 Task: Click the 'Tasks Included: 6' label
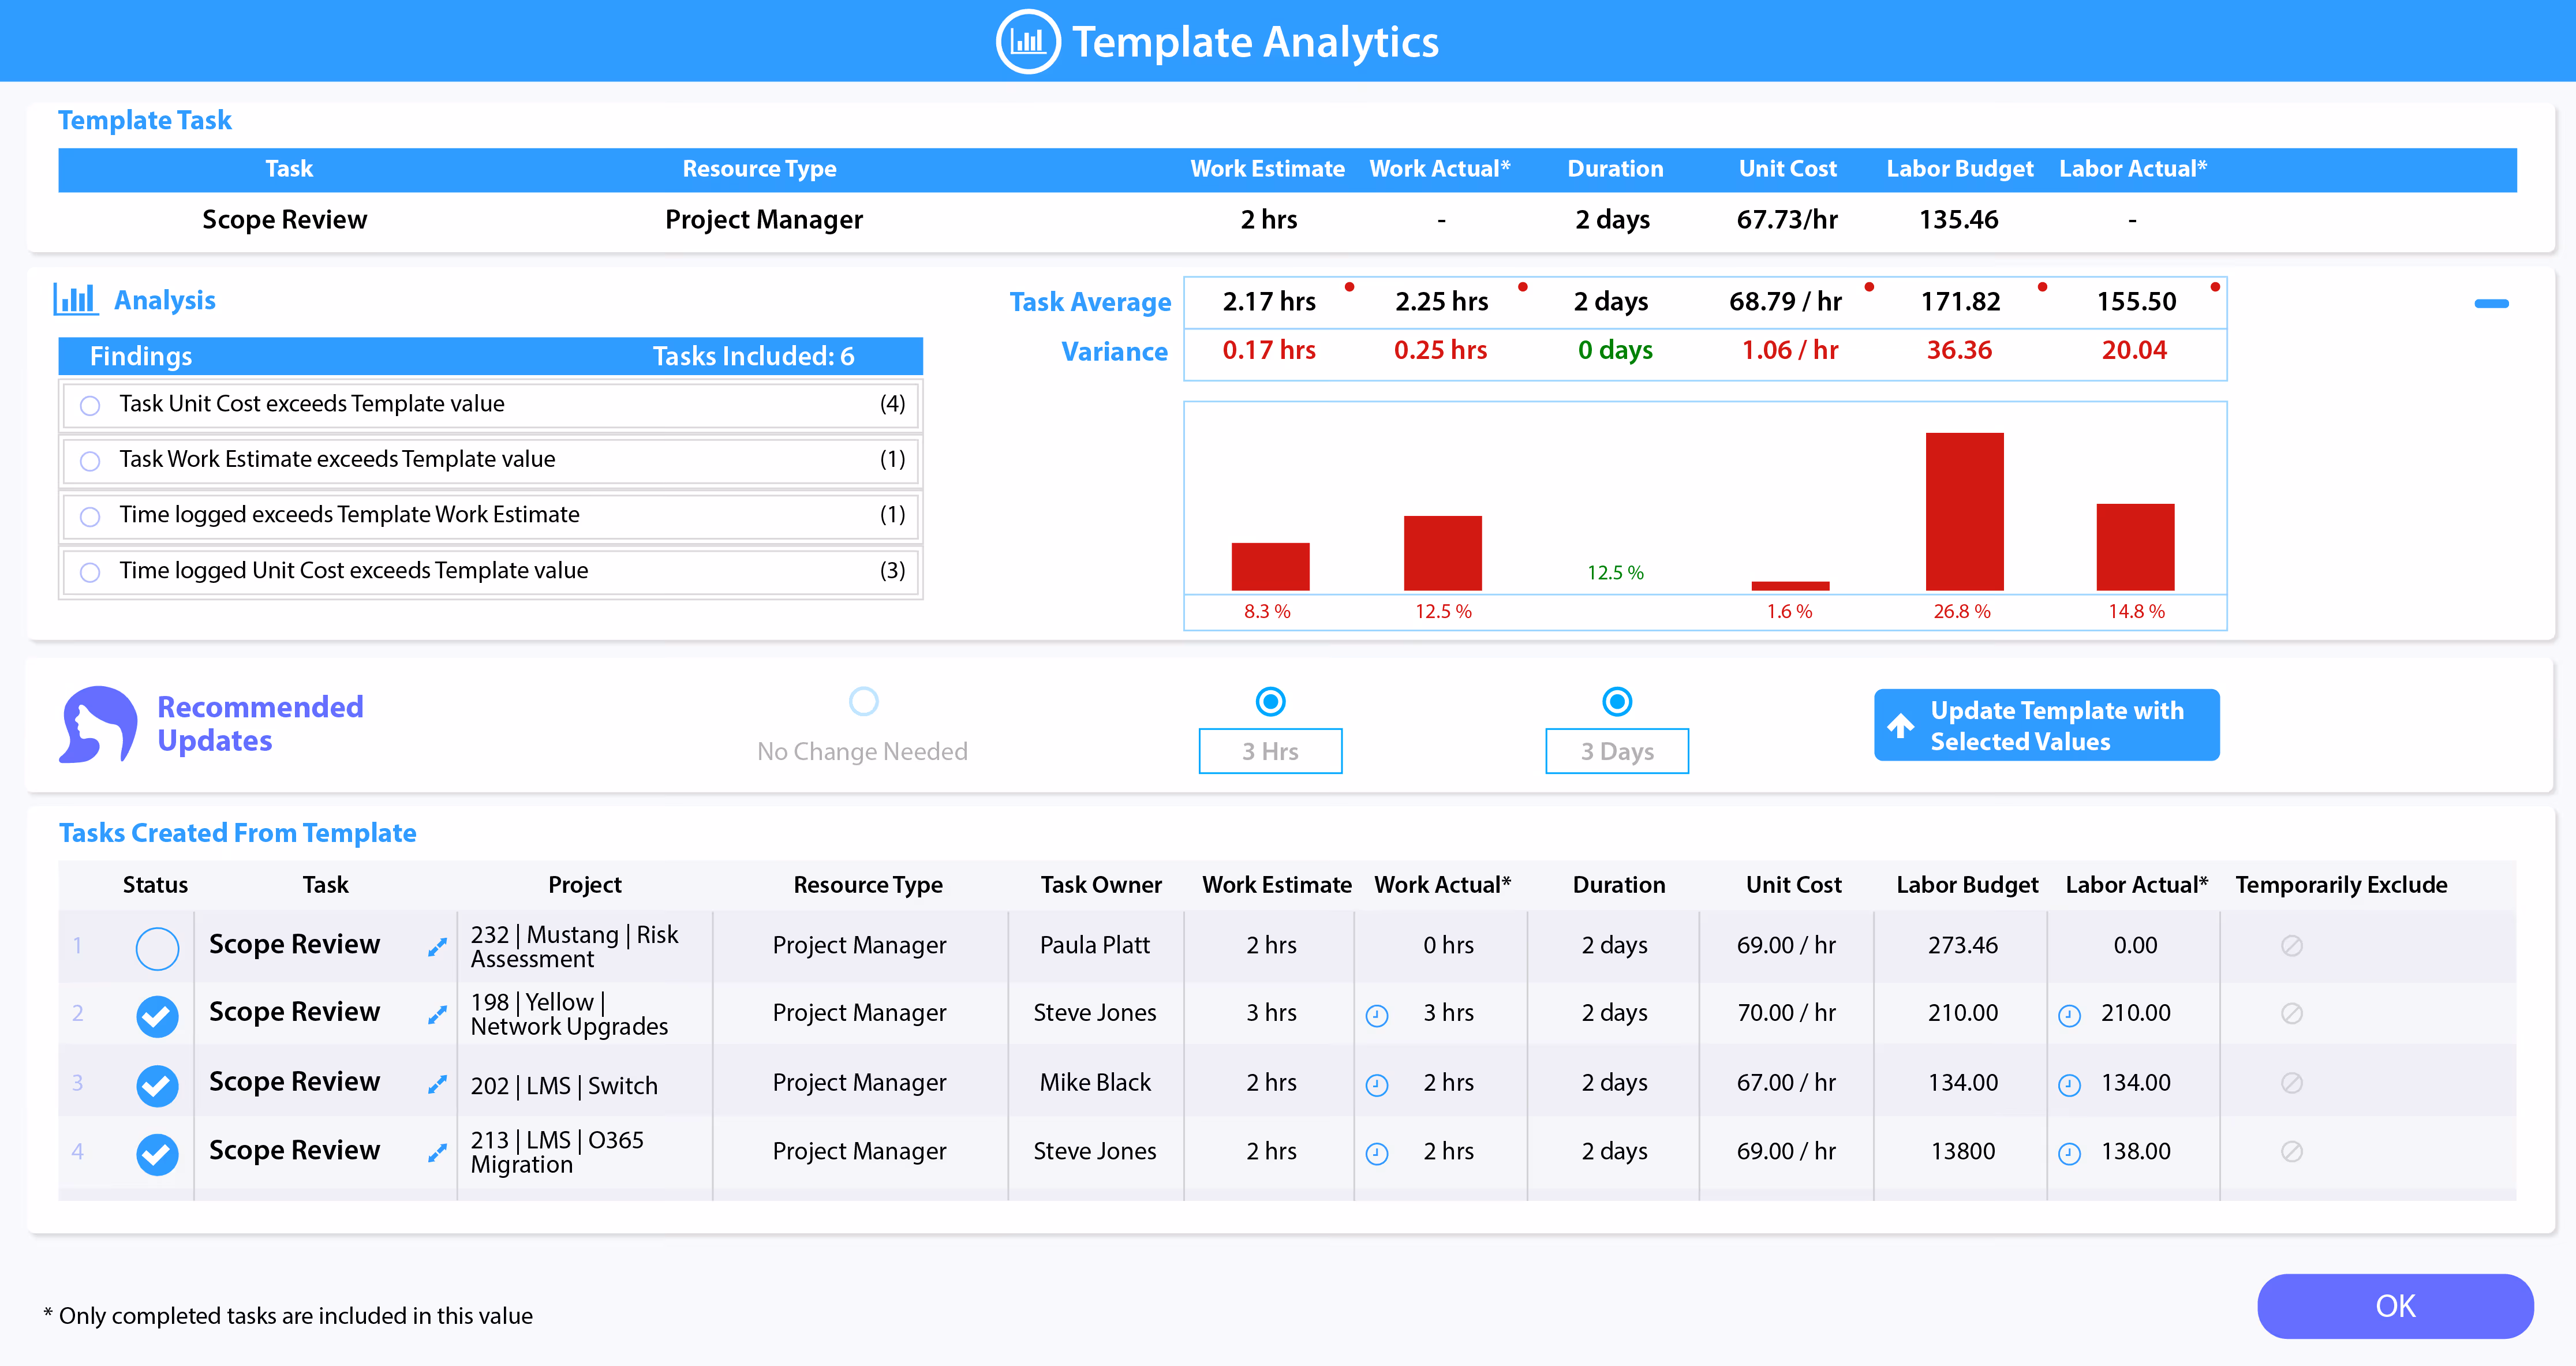753,356
